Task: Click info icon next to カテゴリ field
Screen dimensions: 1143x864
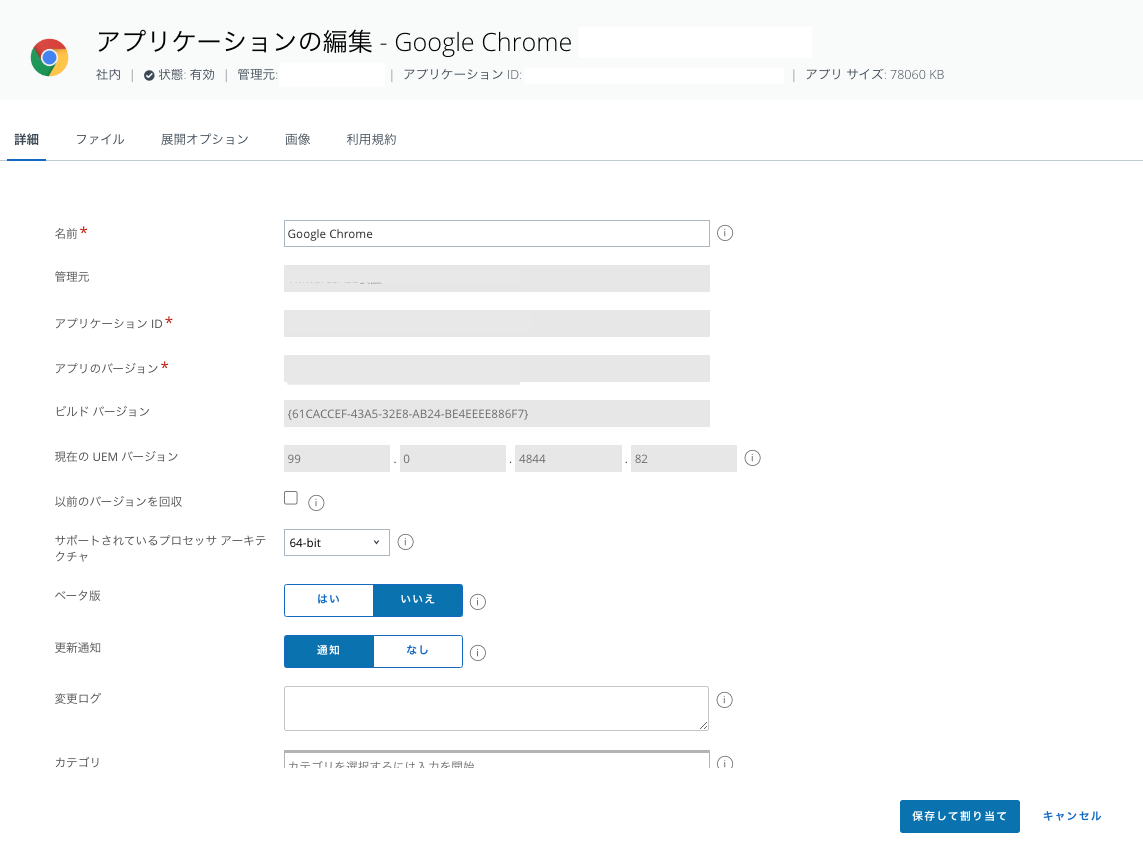Action: click(x=725, y=763)
